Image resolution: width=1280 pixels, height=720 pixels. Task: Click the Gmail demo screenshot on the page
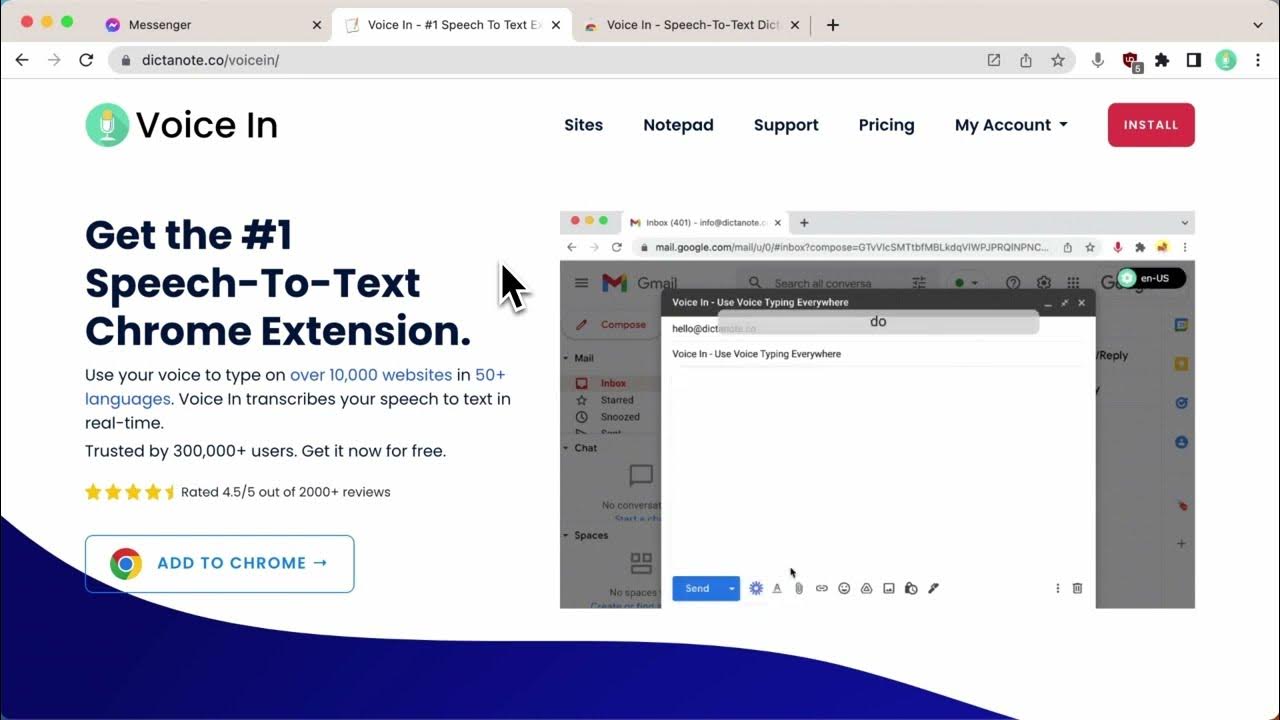[877, 409]
